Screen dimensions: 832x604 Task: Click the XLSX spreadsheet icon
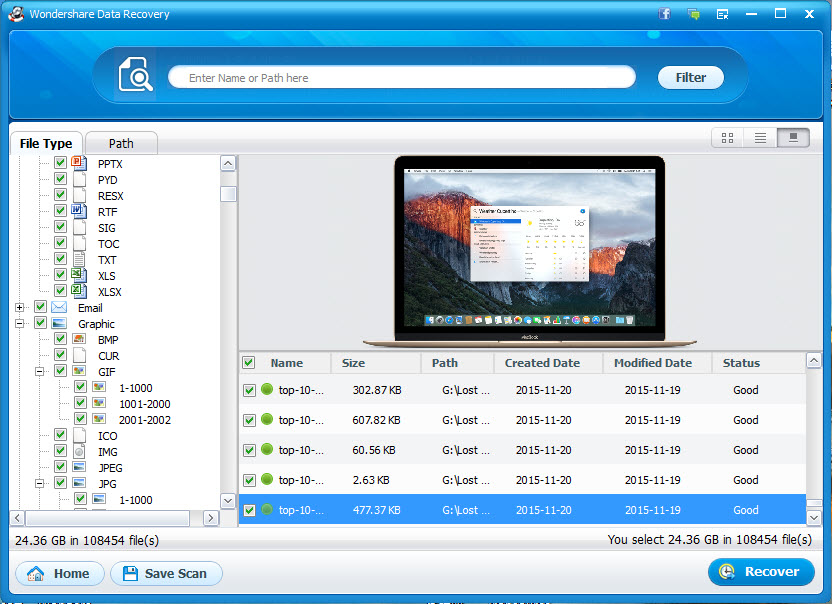click(79, 290)
